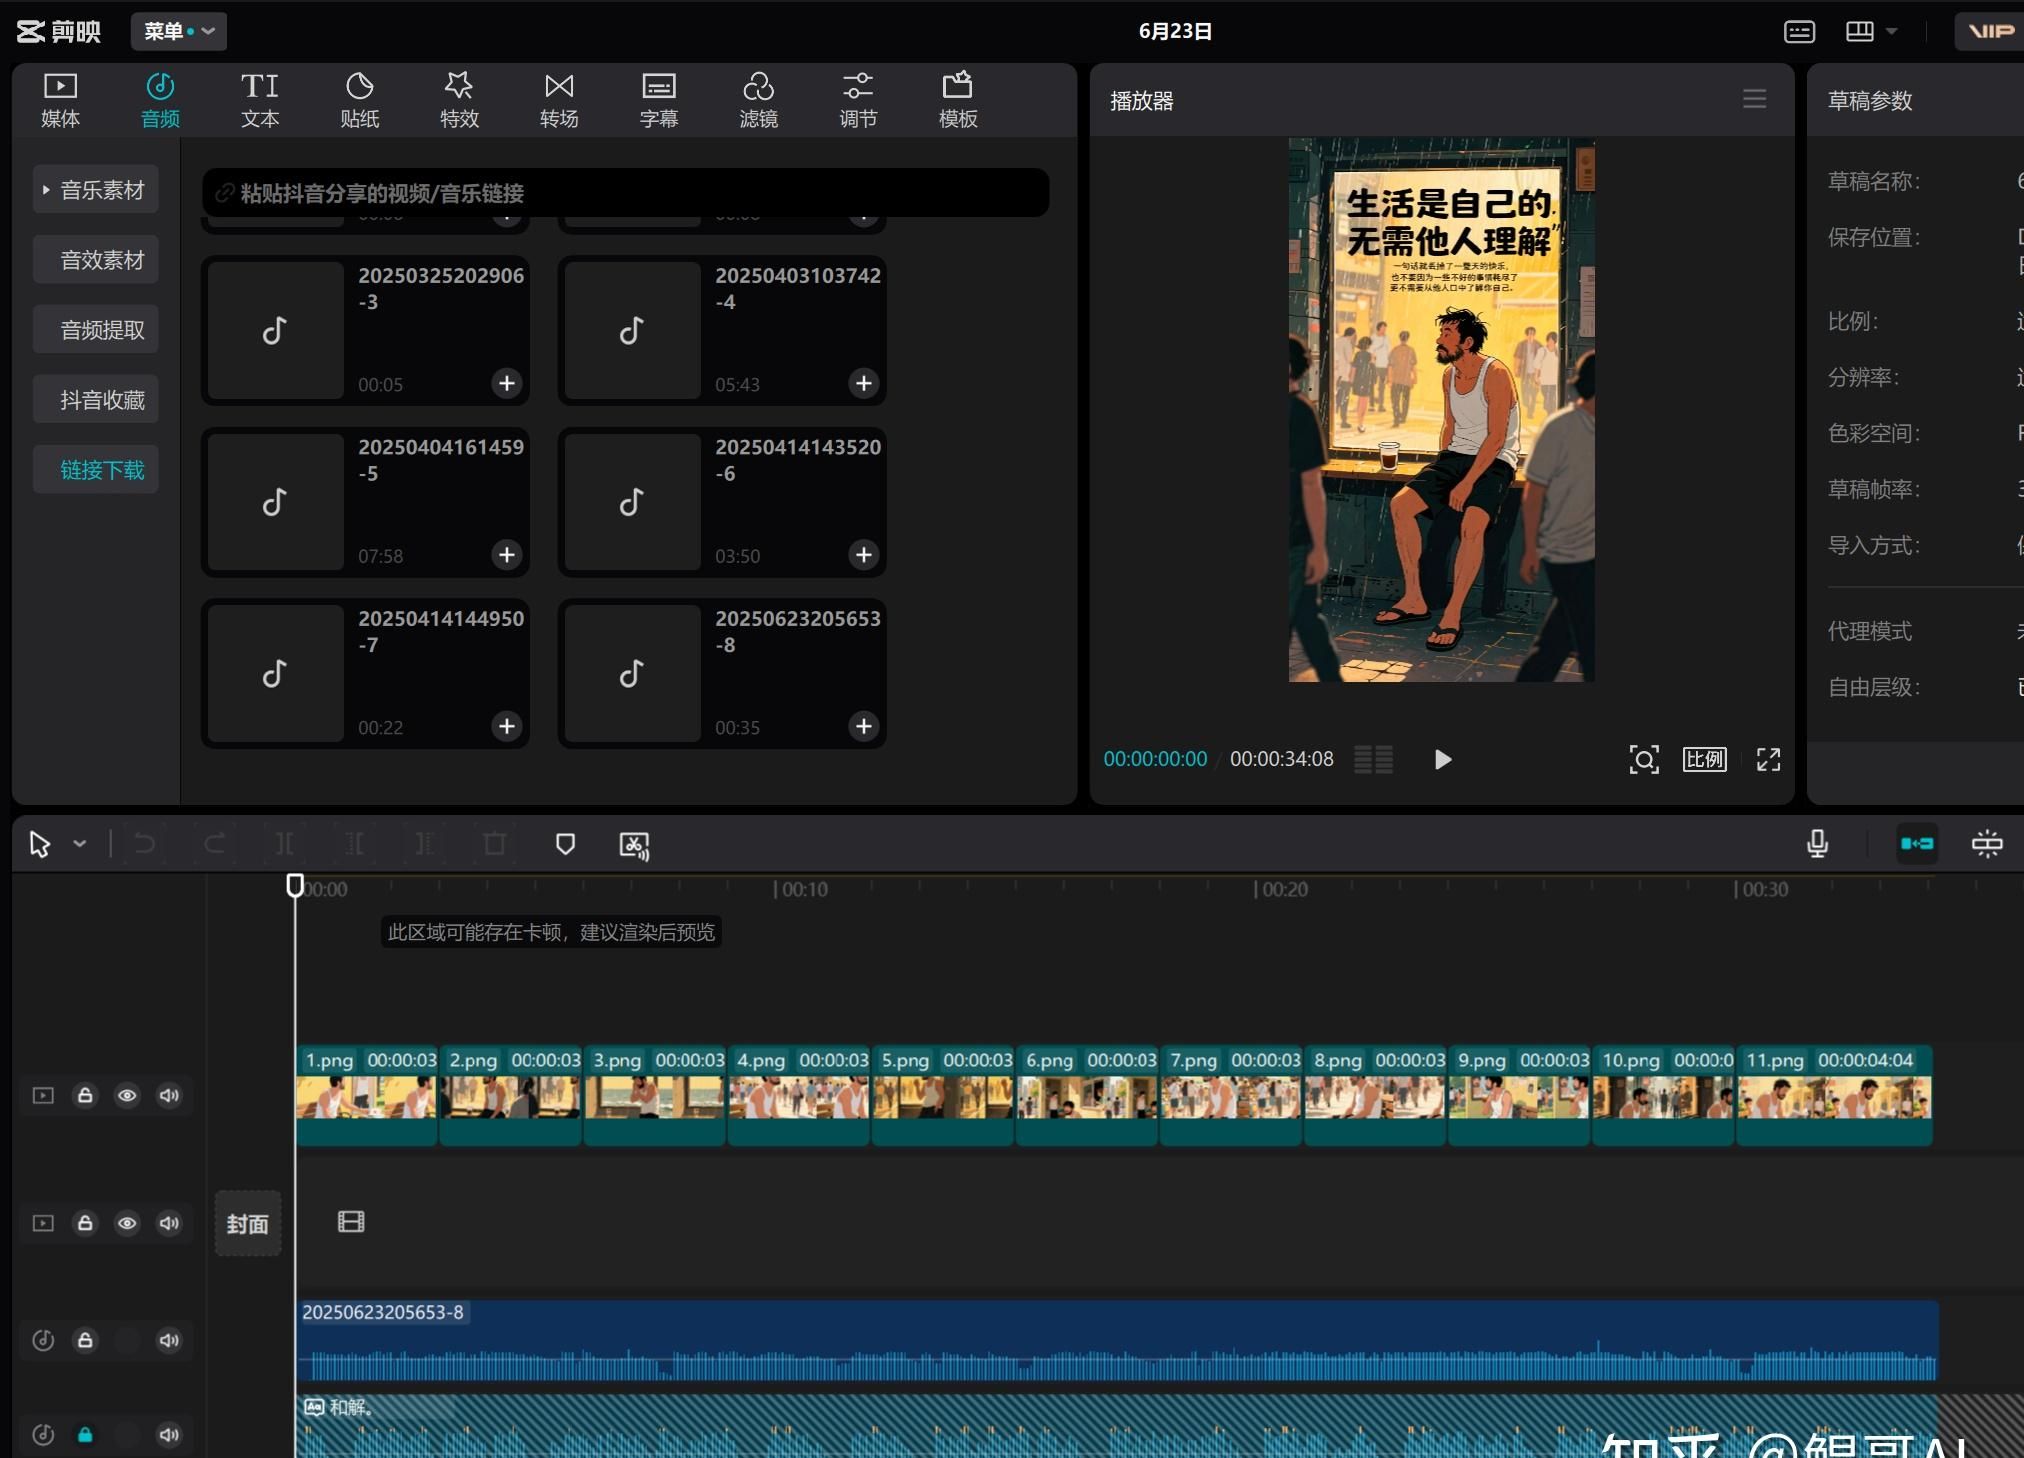
Task: Mute the 20250623205653-8 audio track
Action: click(169, 1340)
